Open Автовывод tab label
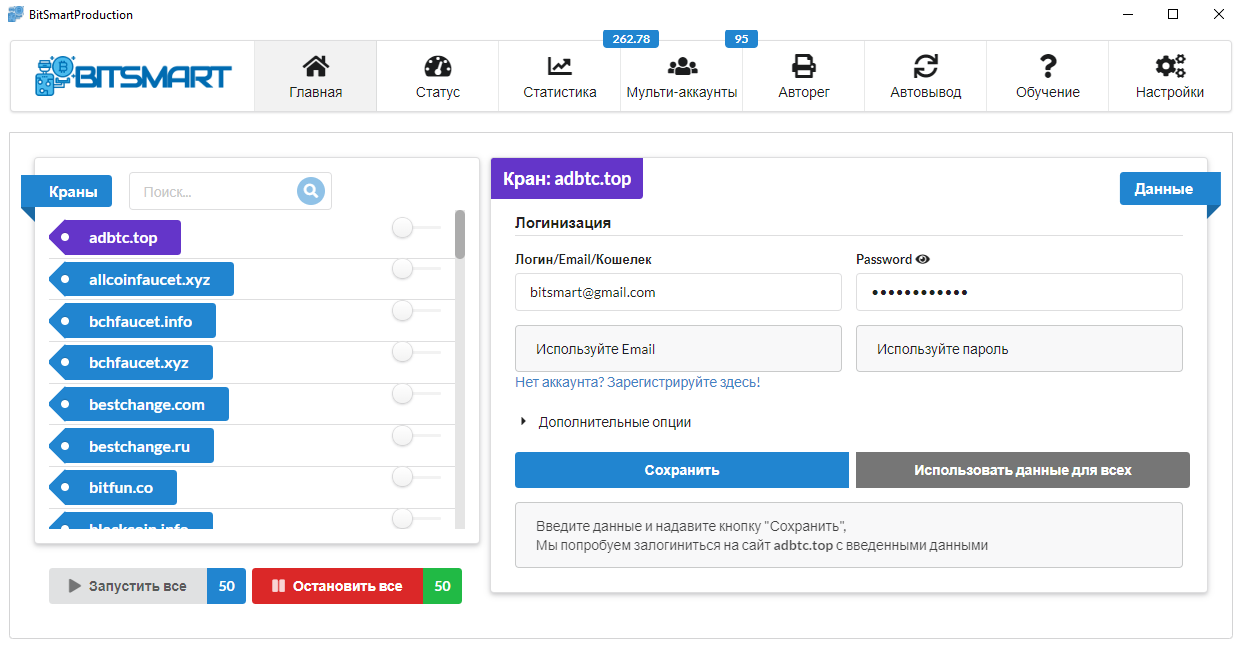 926,92
